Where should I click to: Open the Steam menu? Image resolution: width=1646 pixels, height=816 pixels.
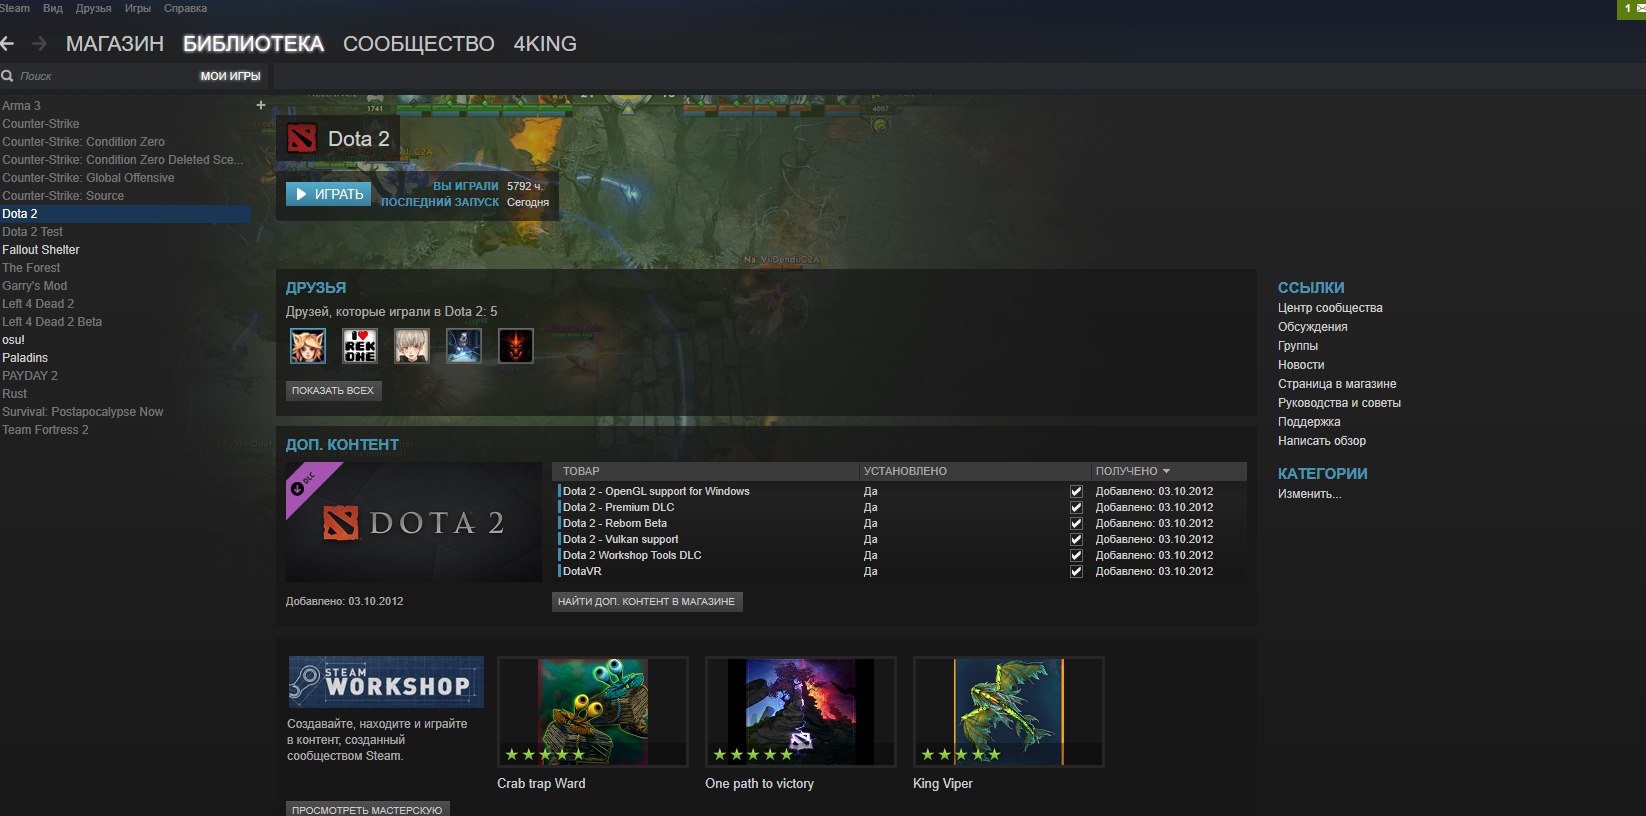point(15,8)
